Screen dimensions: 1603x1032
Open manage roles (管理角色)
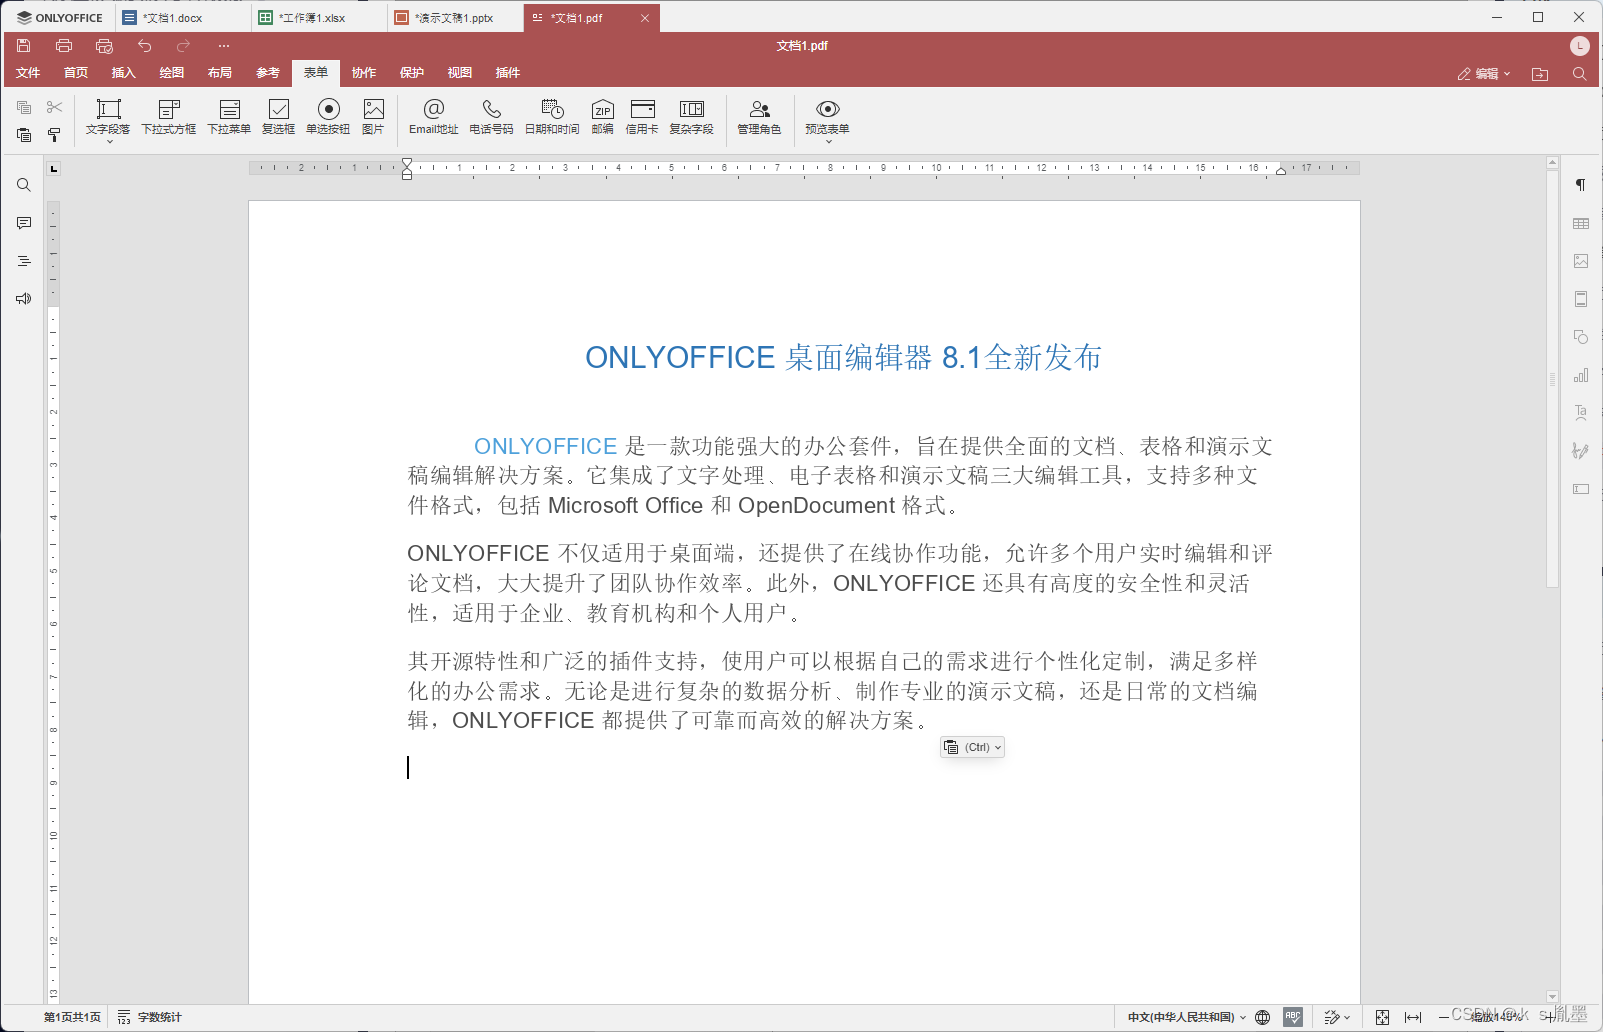[759, 117]
